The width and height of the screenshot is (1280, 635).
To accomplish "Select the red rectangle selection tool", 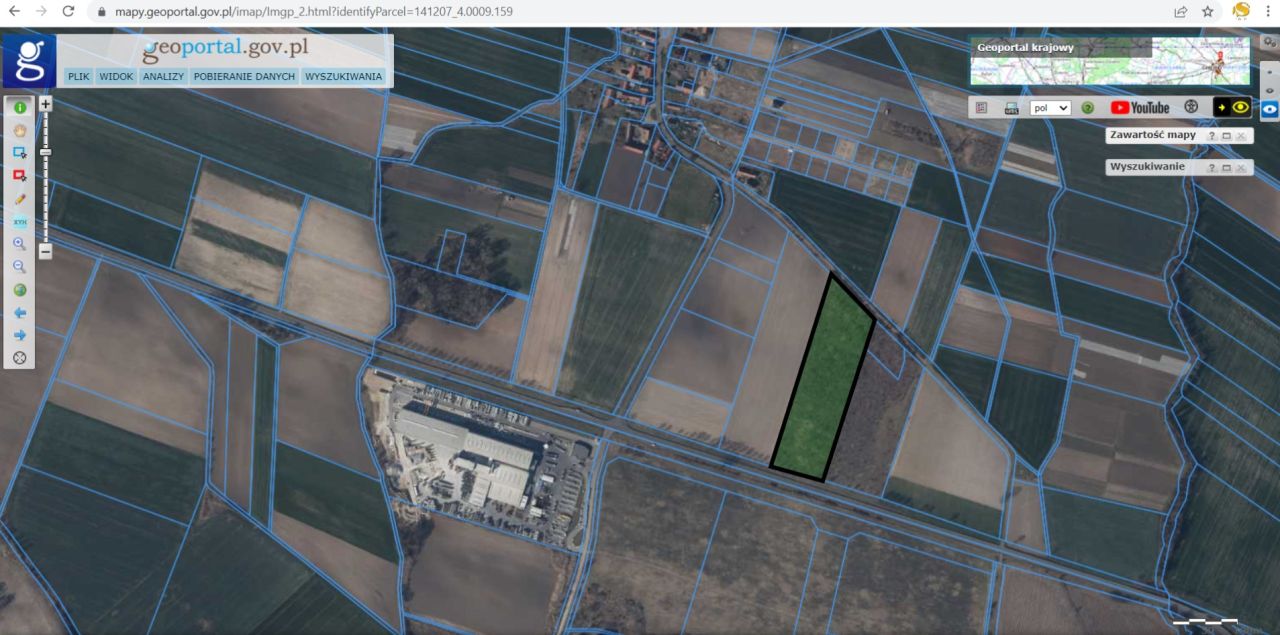I will click(19, 175).
